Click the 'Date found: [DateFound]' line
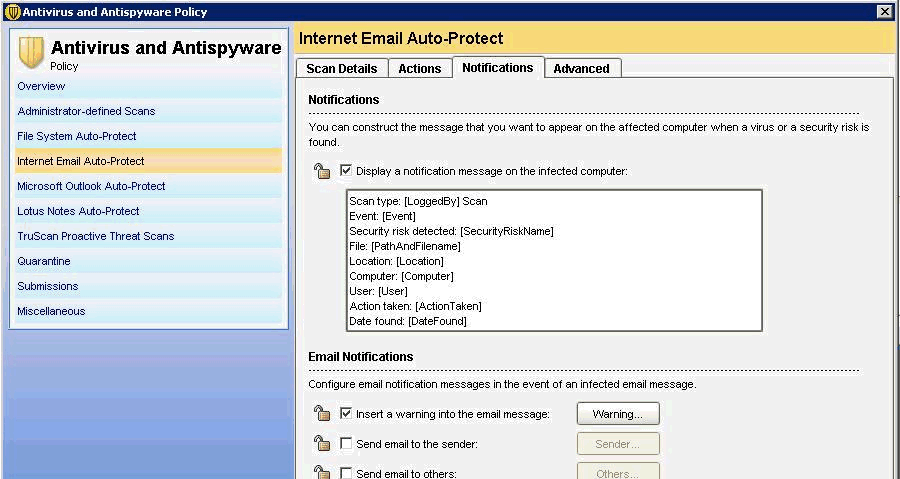The image size is (900, 479). pos(408,321)
